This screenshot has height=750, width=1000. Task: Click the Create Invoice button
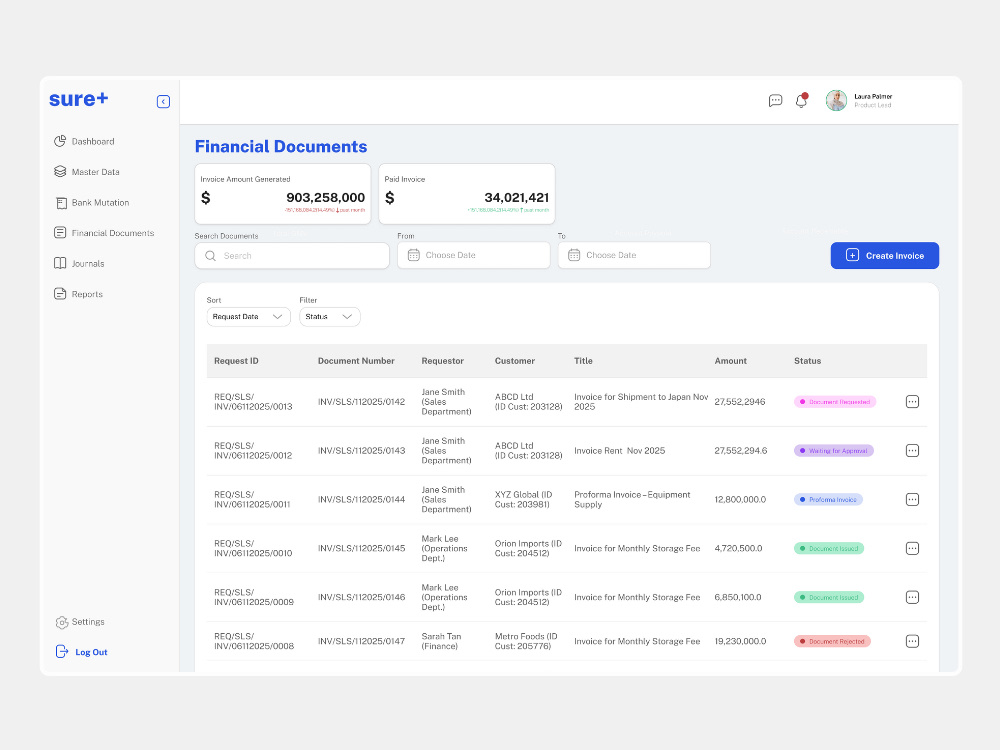885,256
